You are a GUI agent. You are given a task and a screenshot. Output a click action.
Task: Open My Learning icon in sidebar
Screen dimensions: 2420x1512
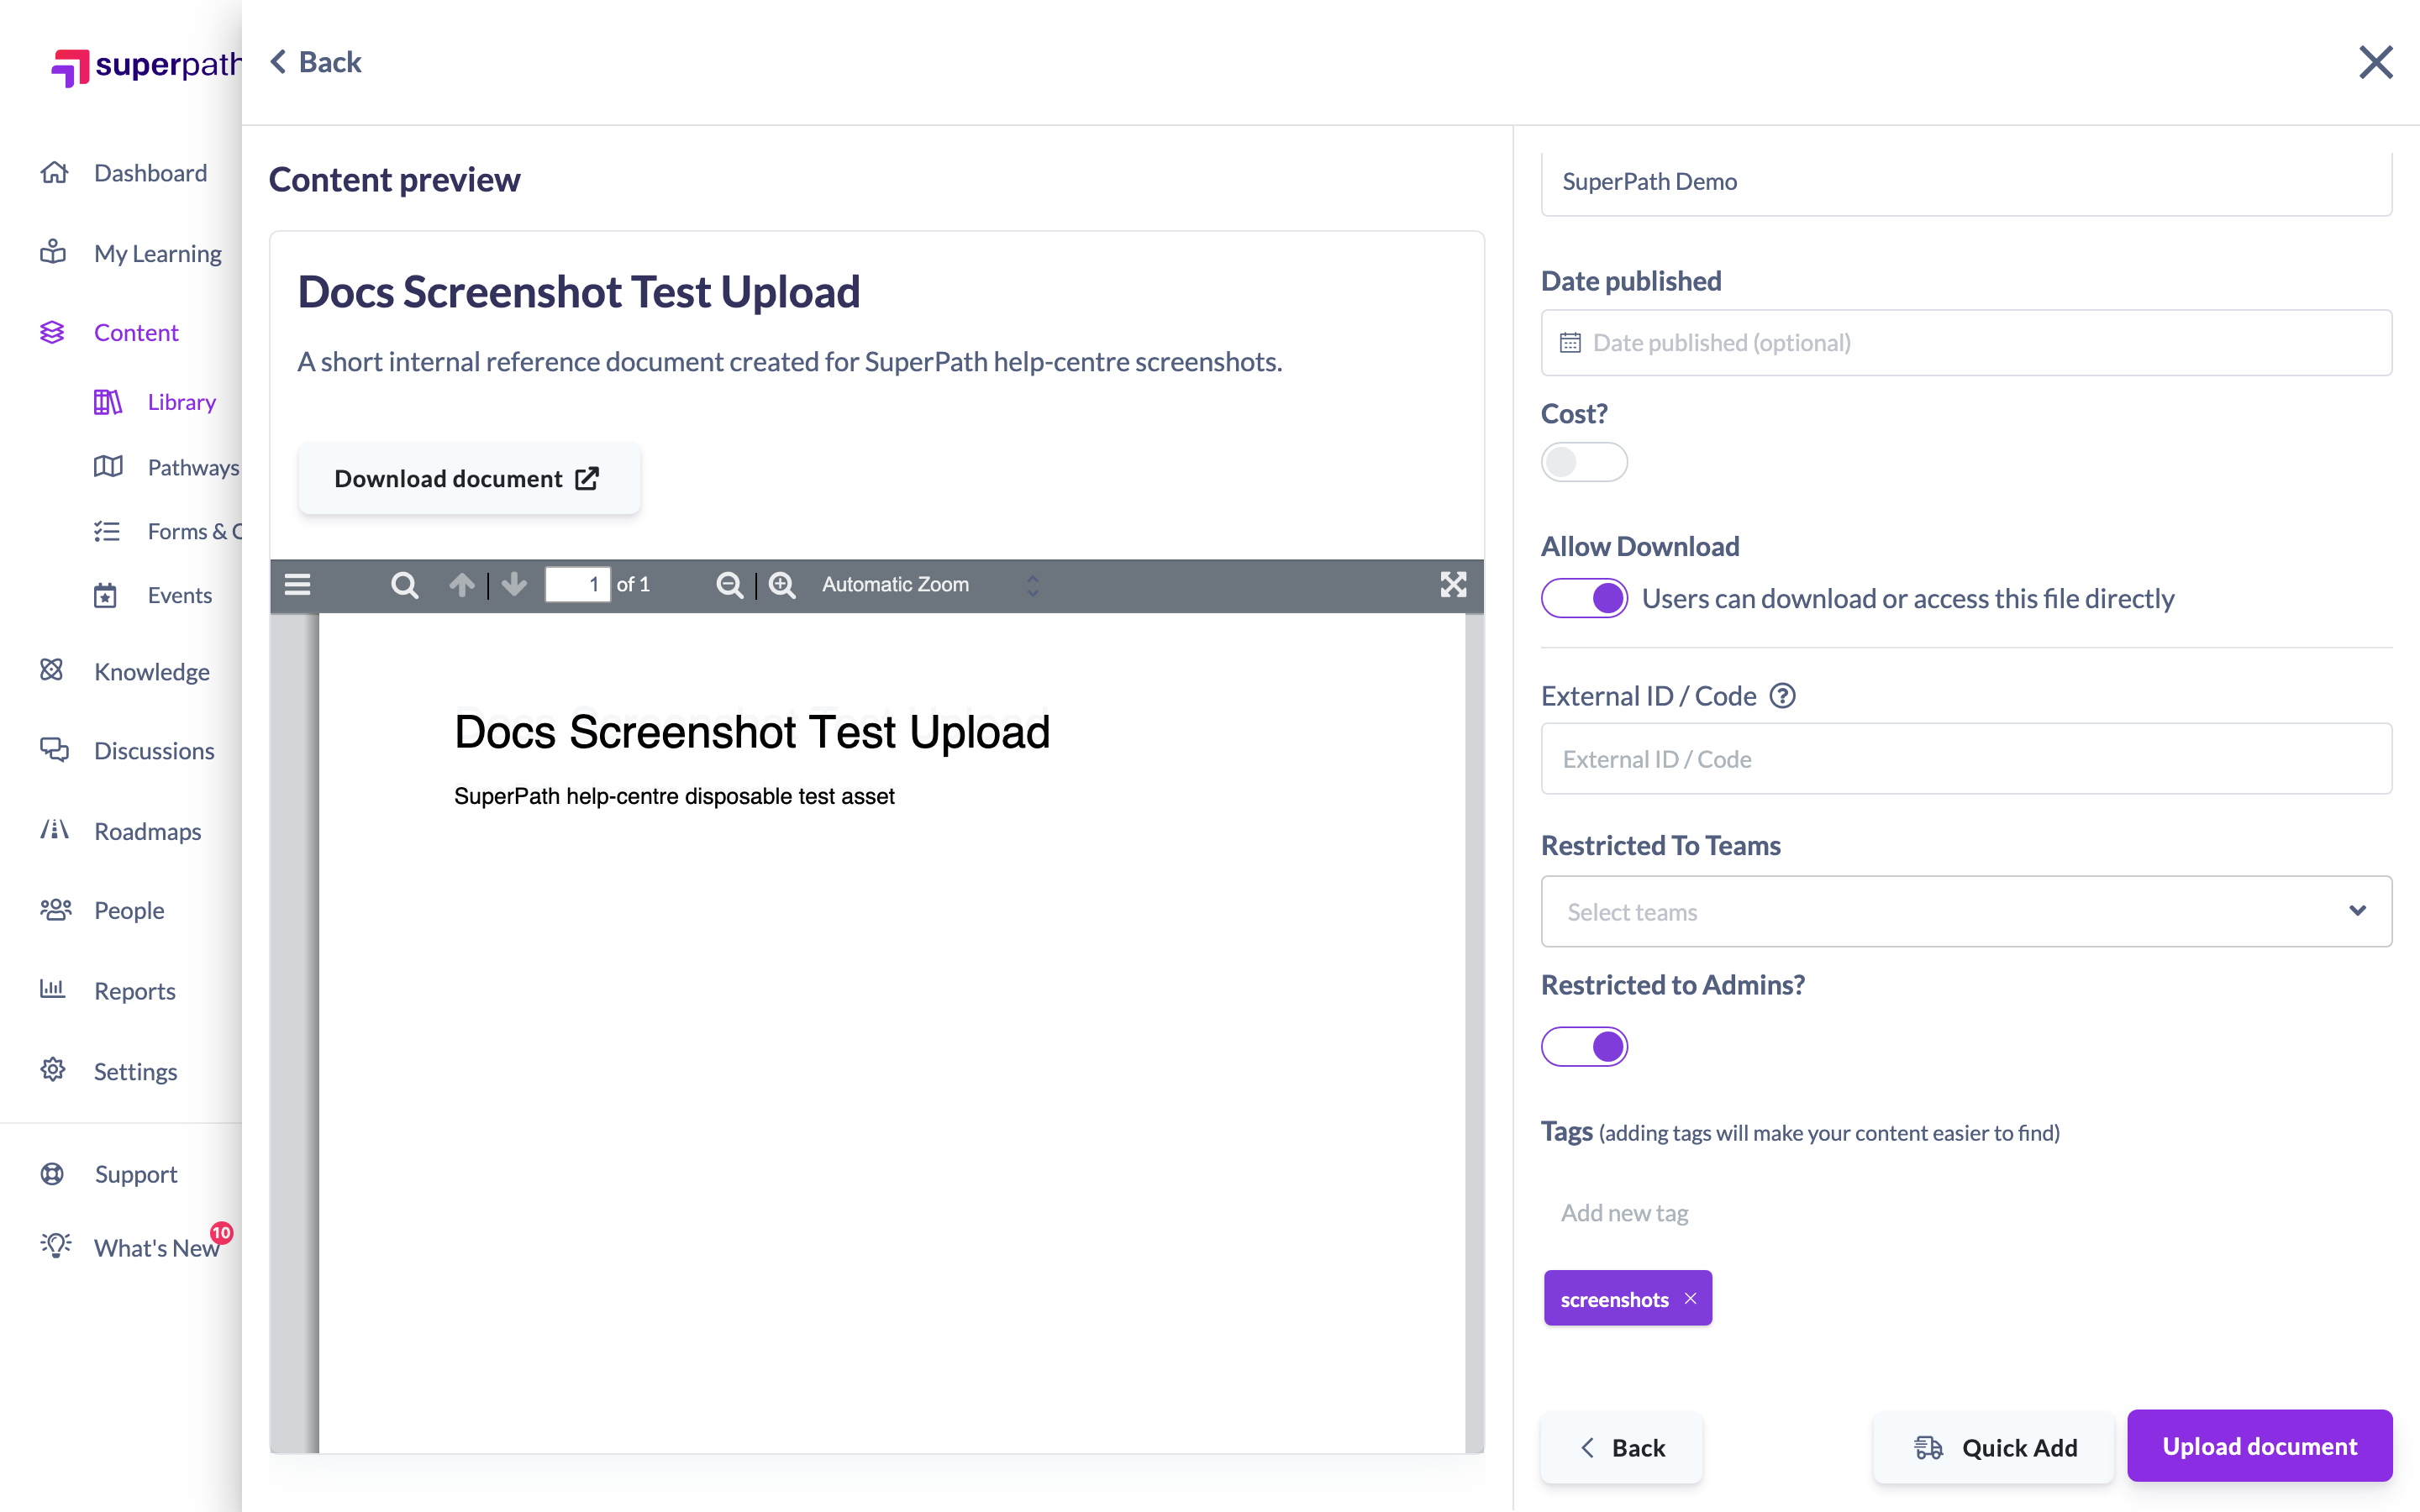(x=54, y=252)
